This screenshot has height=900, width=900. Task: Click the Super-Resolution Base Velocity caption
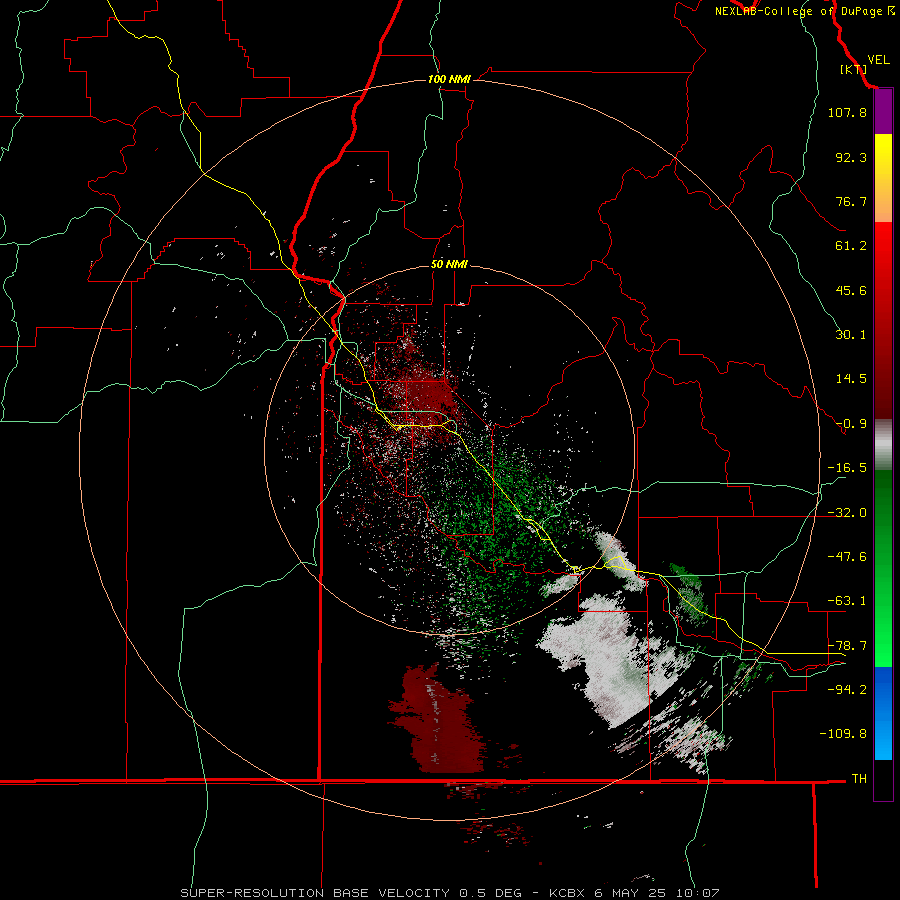(x=449, y=893)
